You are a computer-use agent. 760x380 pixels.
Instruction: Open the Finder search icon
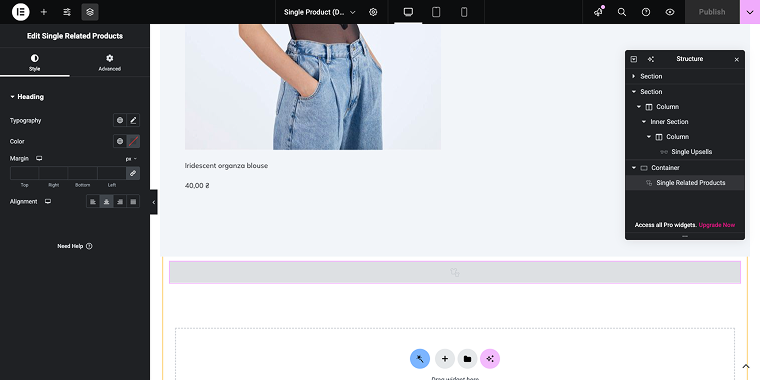(x=622, y=12)
